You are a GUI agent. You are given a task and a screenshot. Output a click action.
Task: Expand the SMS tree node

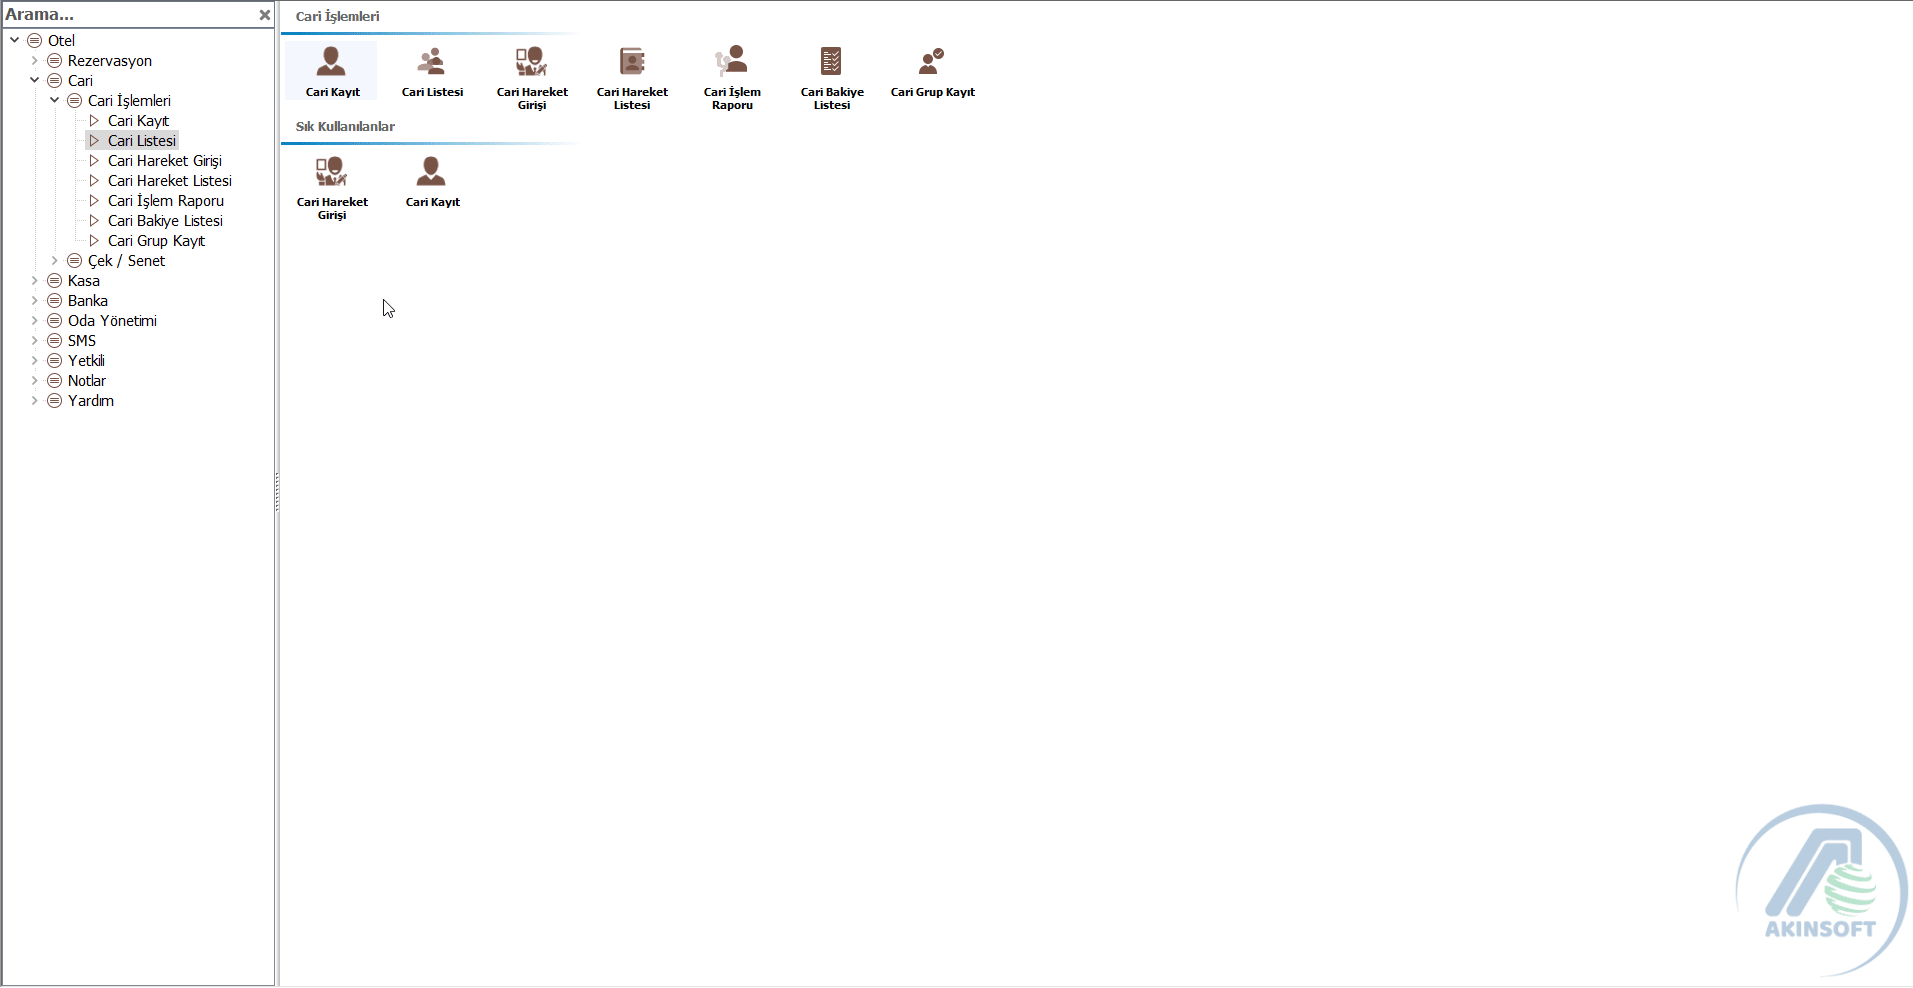tap(34, 340)
